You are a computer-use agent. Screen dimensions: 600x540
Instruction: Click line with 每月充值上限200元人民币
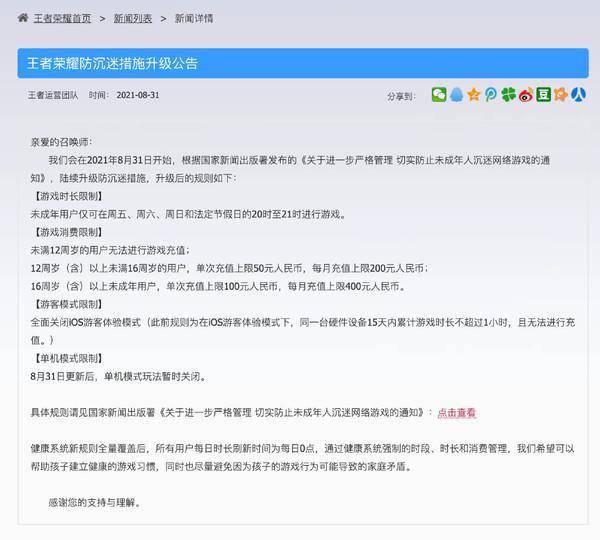pos(230,268)
